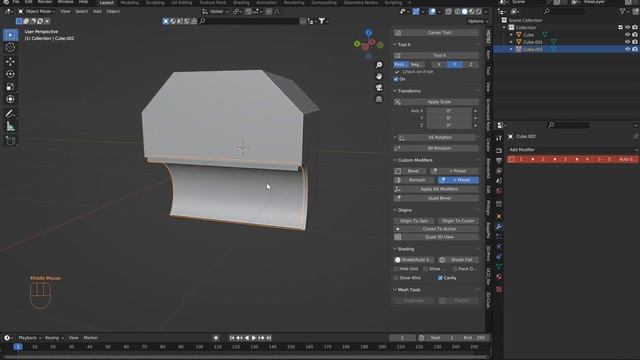Open the viewport Add menu
The image size is (640, 360).
(x=97, y=11)
